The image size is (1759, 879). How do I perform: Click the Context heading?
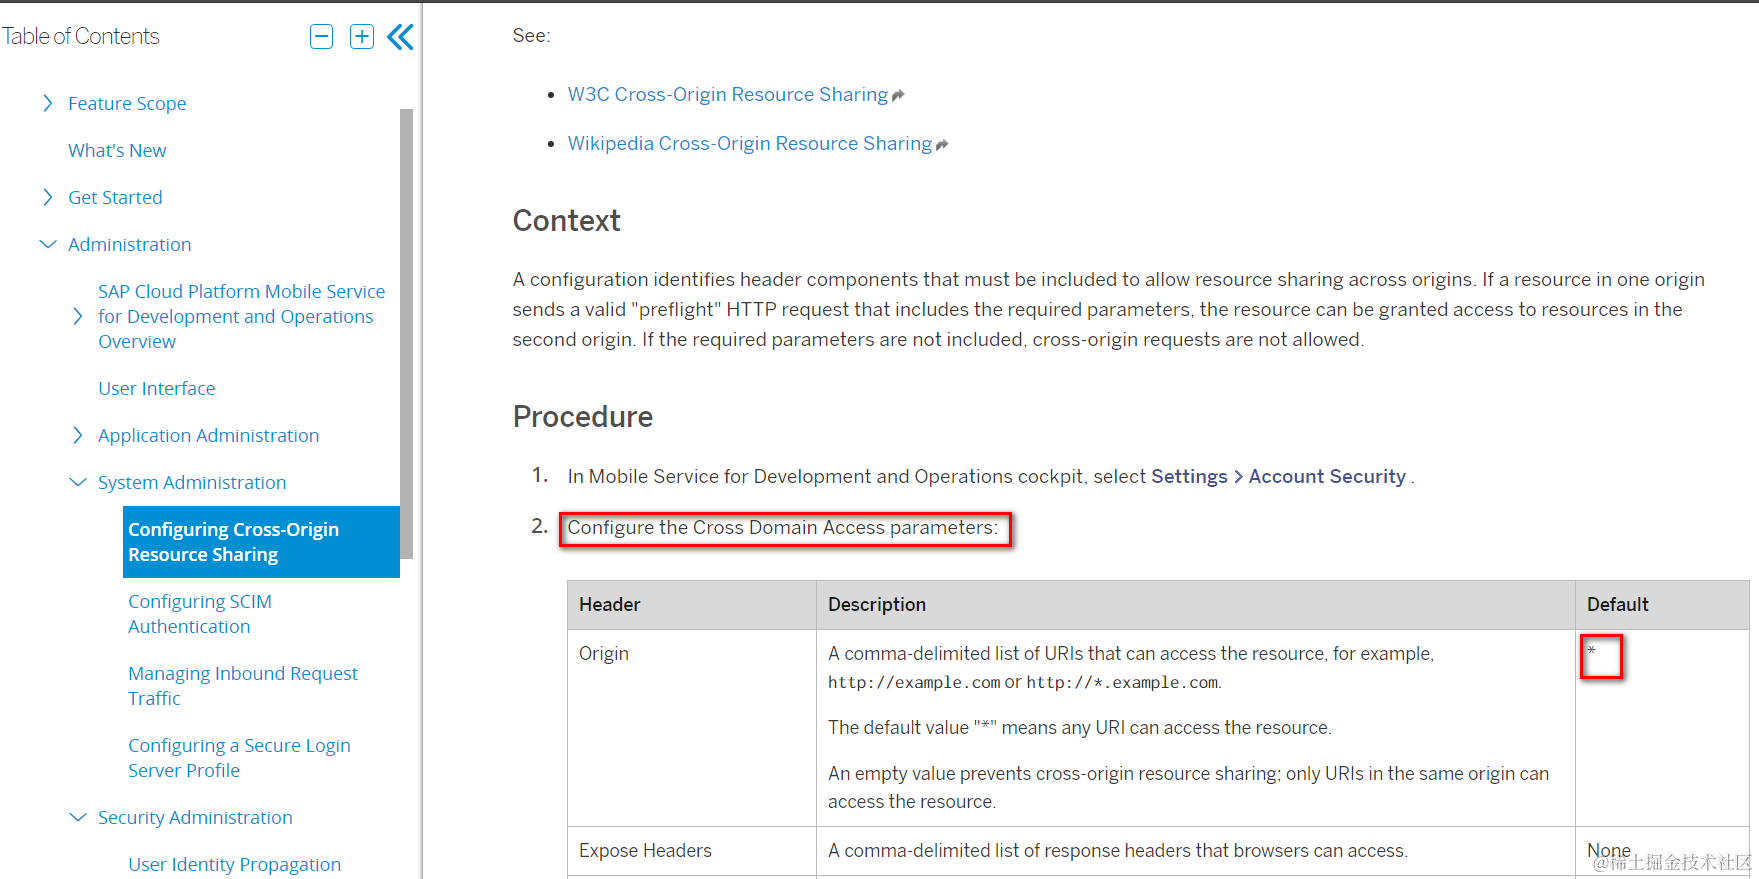(x=566, y=220)
